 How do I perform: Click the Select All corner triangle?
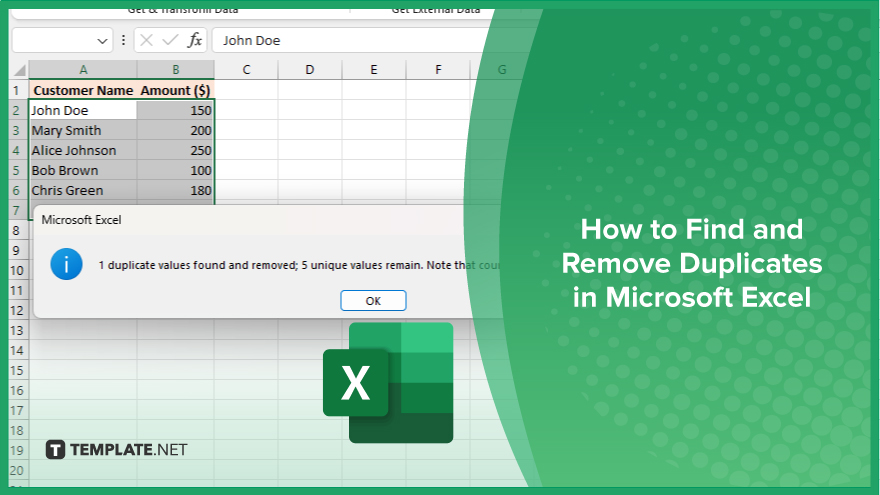coord(20,70)
